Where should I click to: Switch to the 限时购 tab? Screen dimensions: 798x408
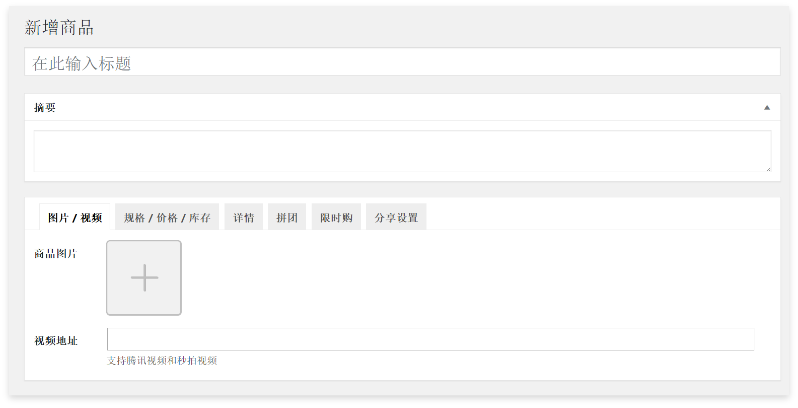(x=336, y=217)
